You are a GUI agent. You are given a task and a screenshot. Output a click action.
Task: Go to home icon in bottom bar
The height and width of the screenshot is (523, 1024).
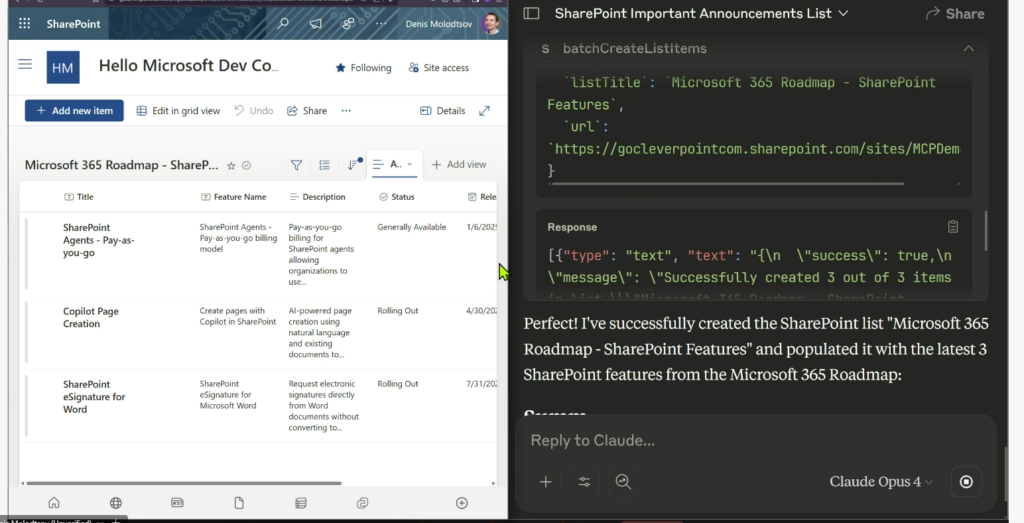[x=54, y=502]
